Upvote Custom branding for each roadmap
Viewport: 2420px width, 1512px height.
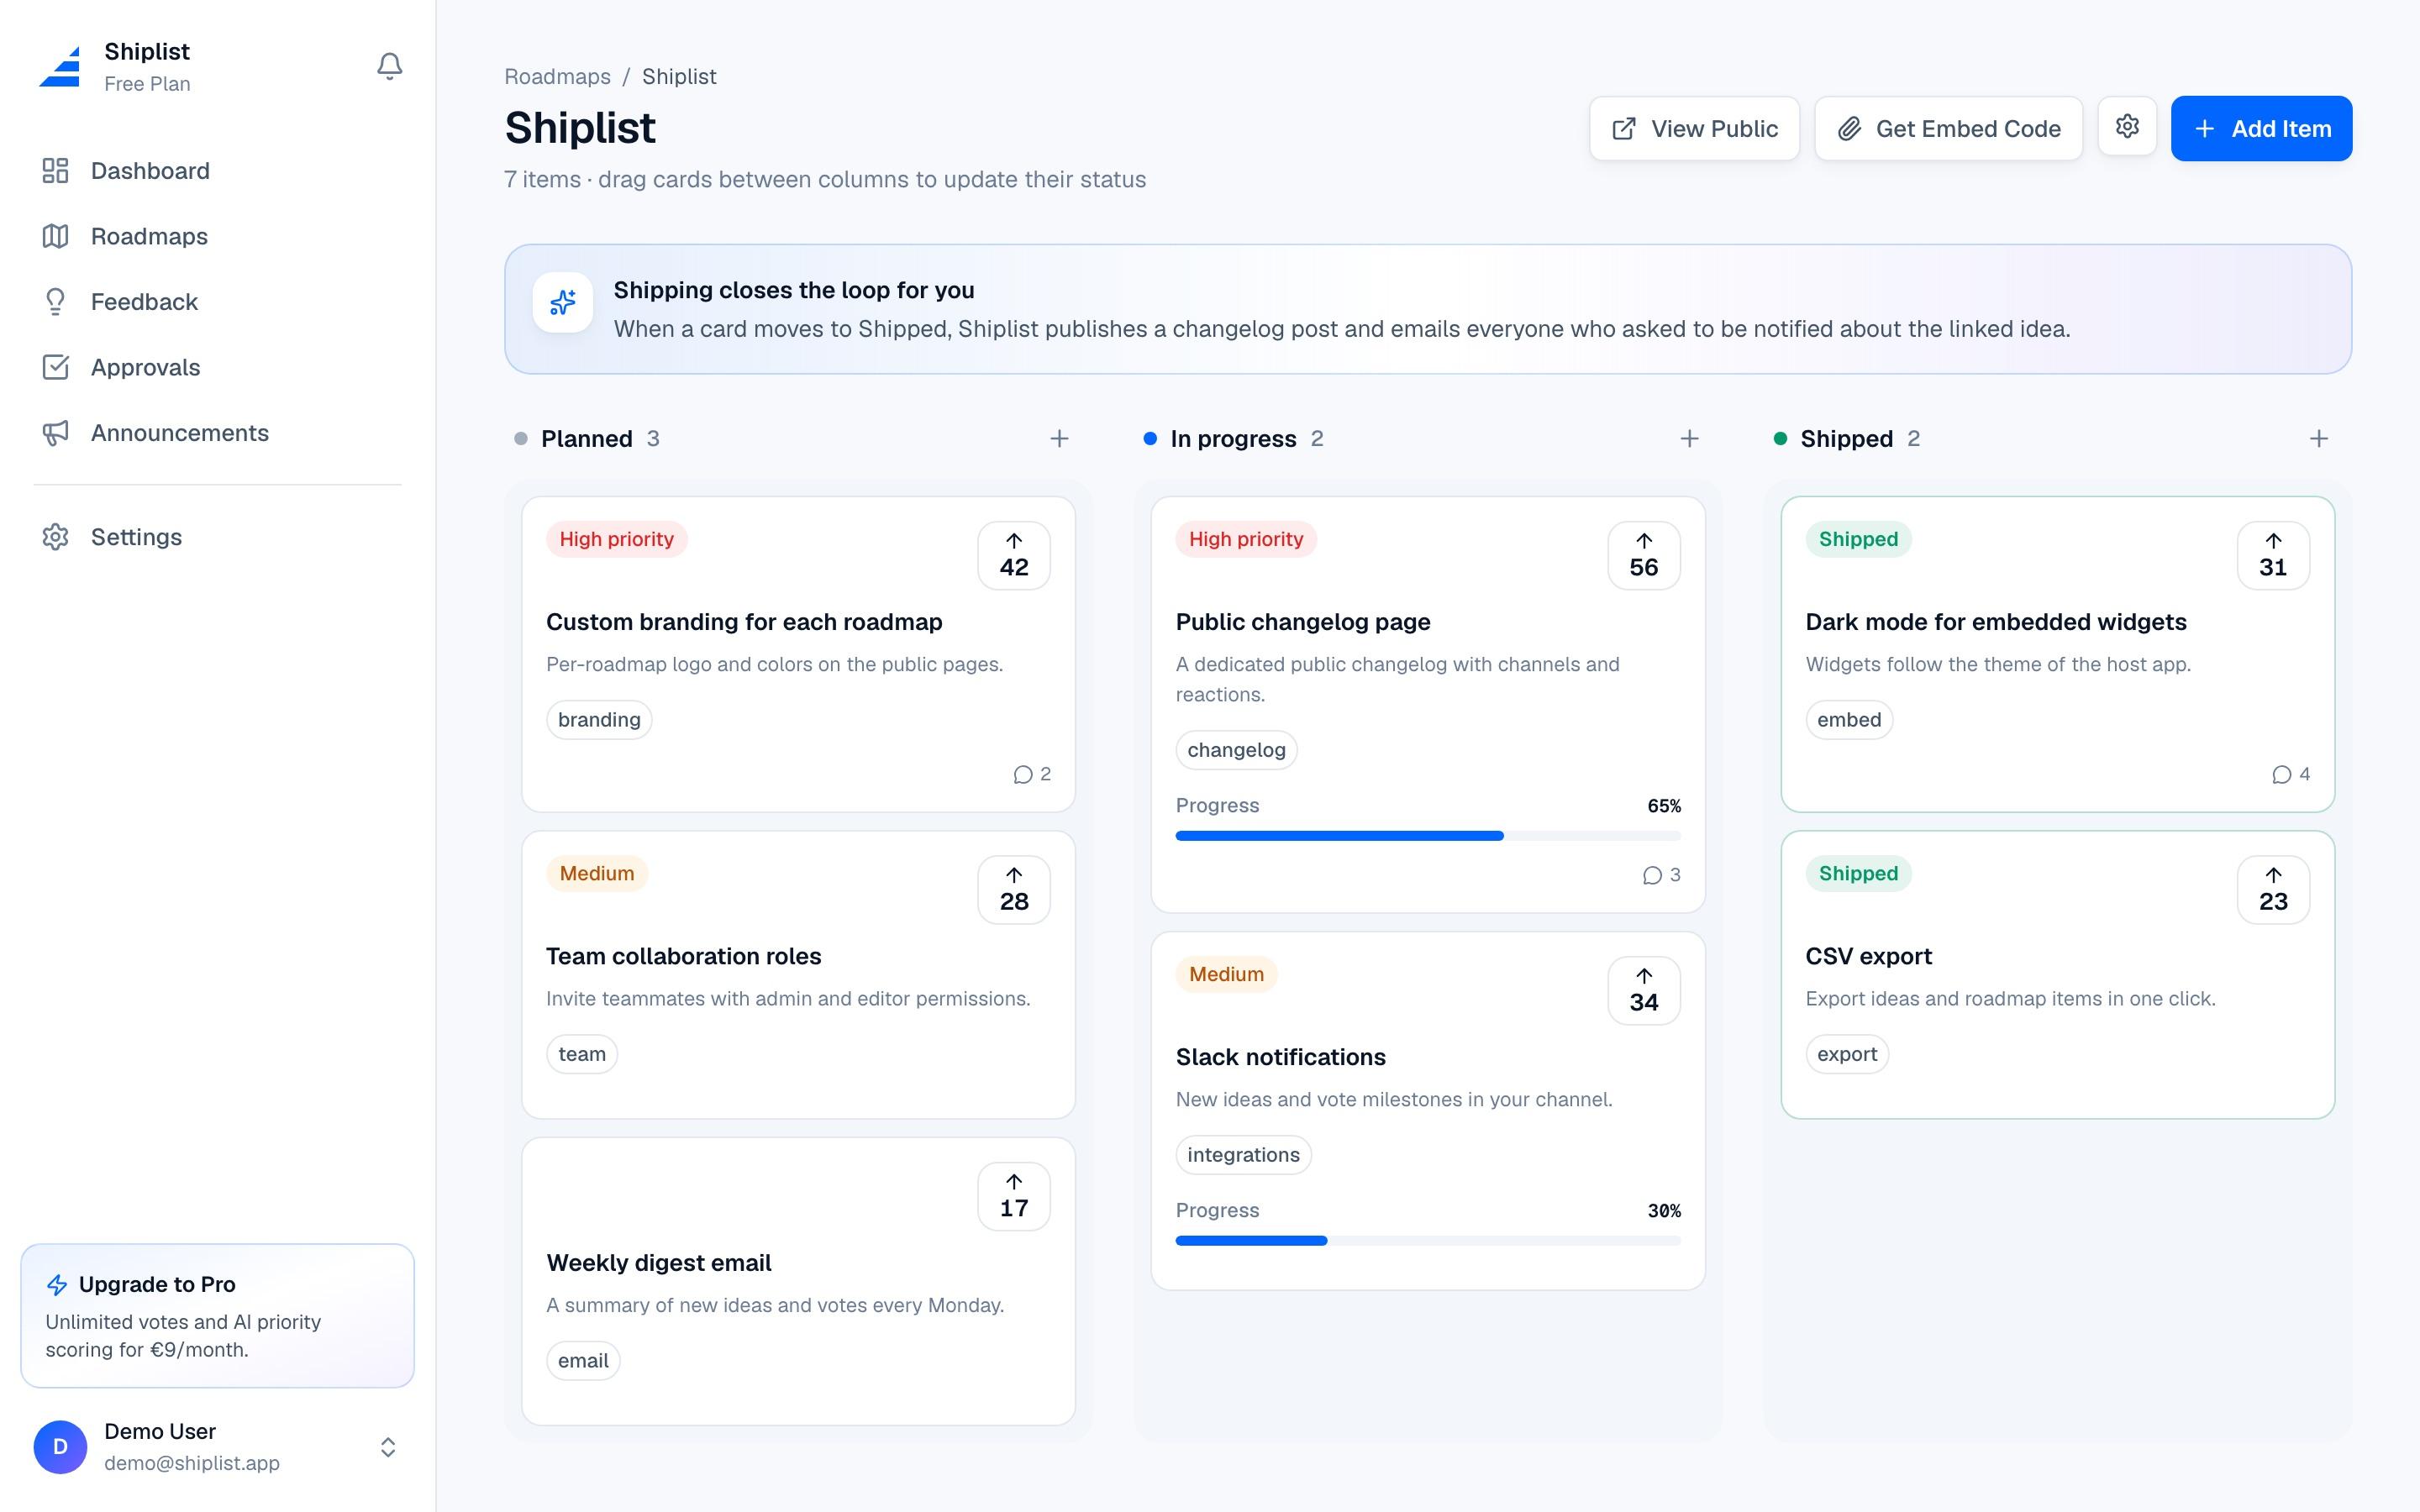(1014, 555)
